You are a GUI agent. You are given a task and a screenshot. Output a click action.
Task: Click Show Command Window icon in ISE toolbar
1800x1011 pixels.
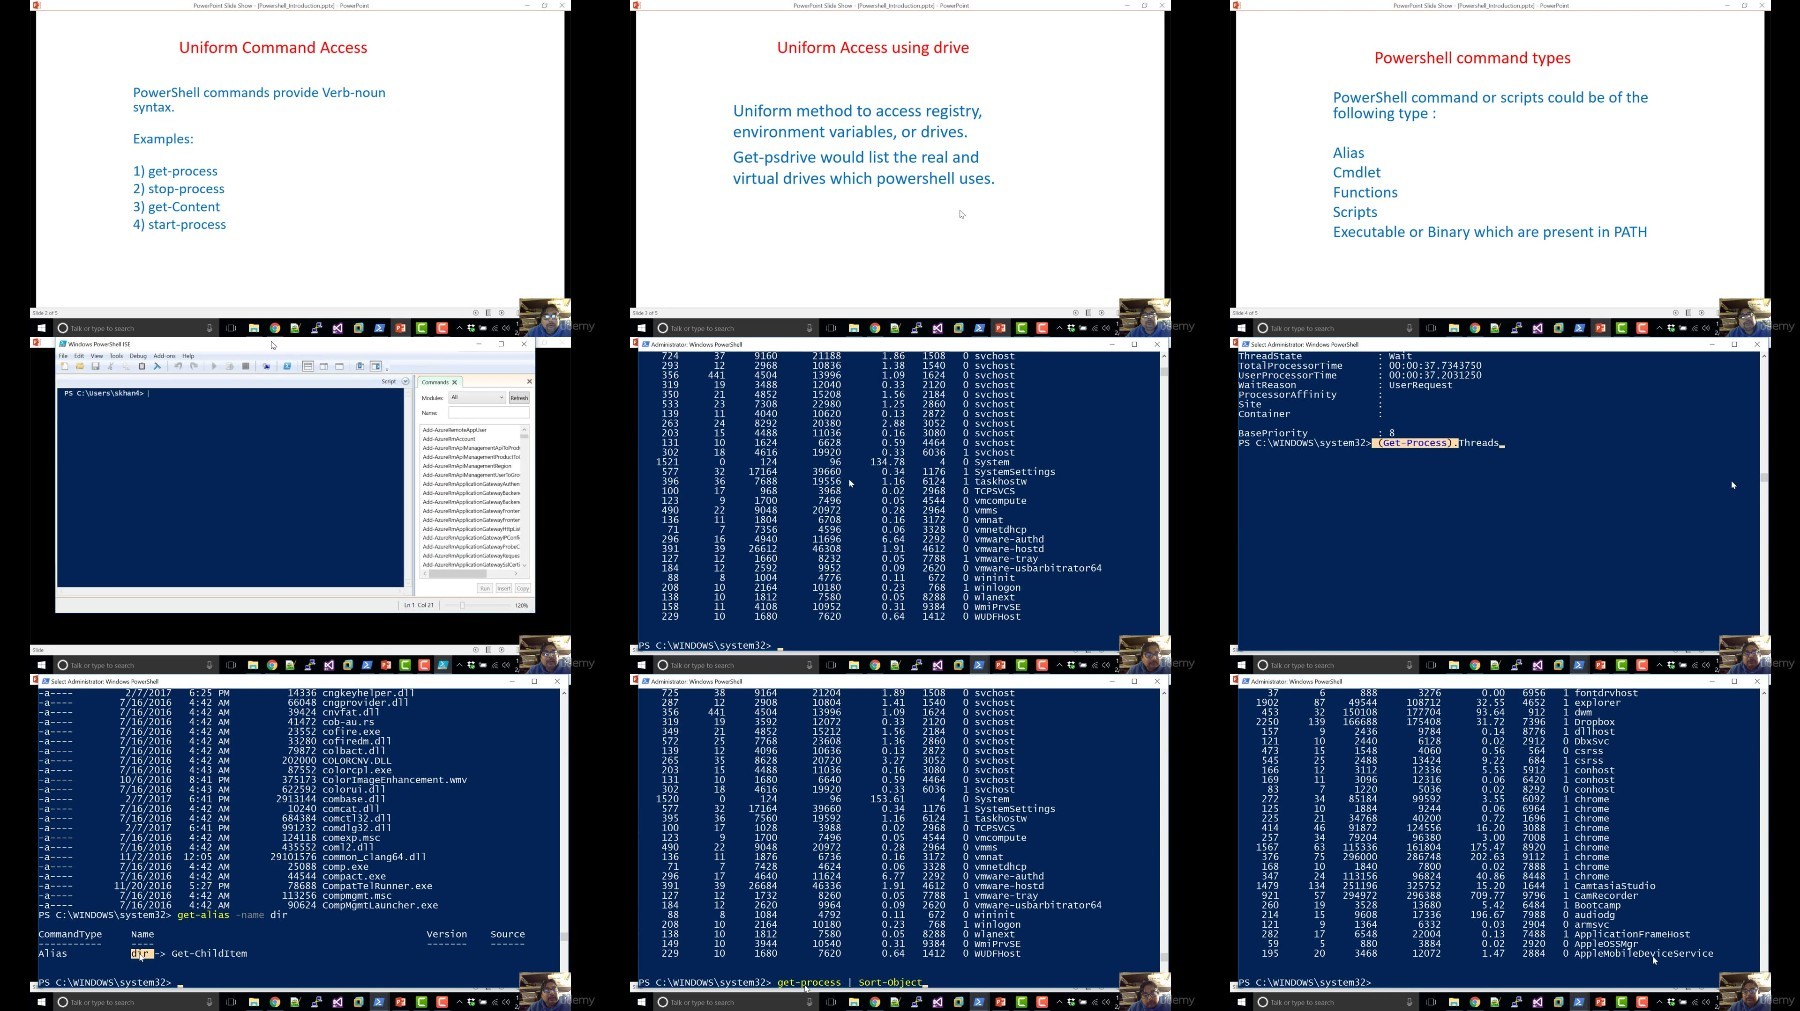(x=360, y=366)
